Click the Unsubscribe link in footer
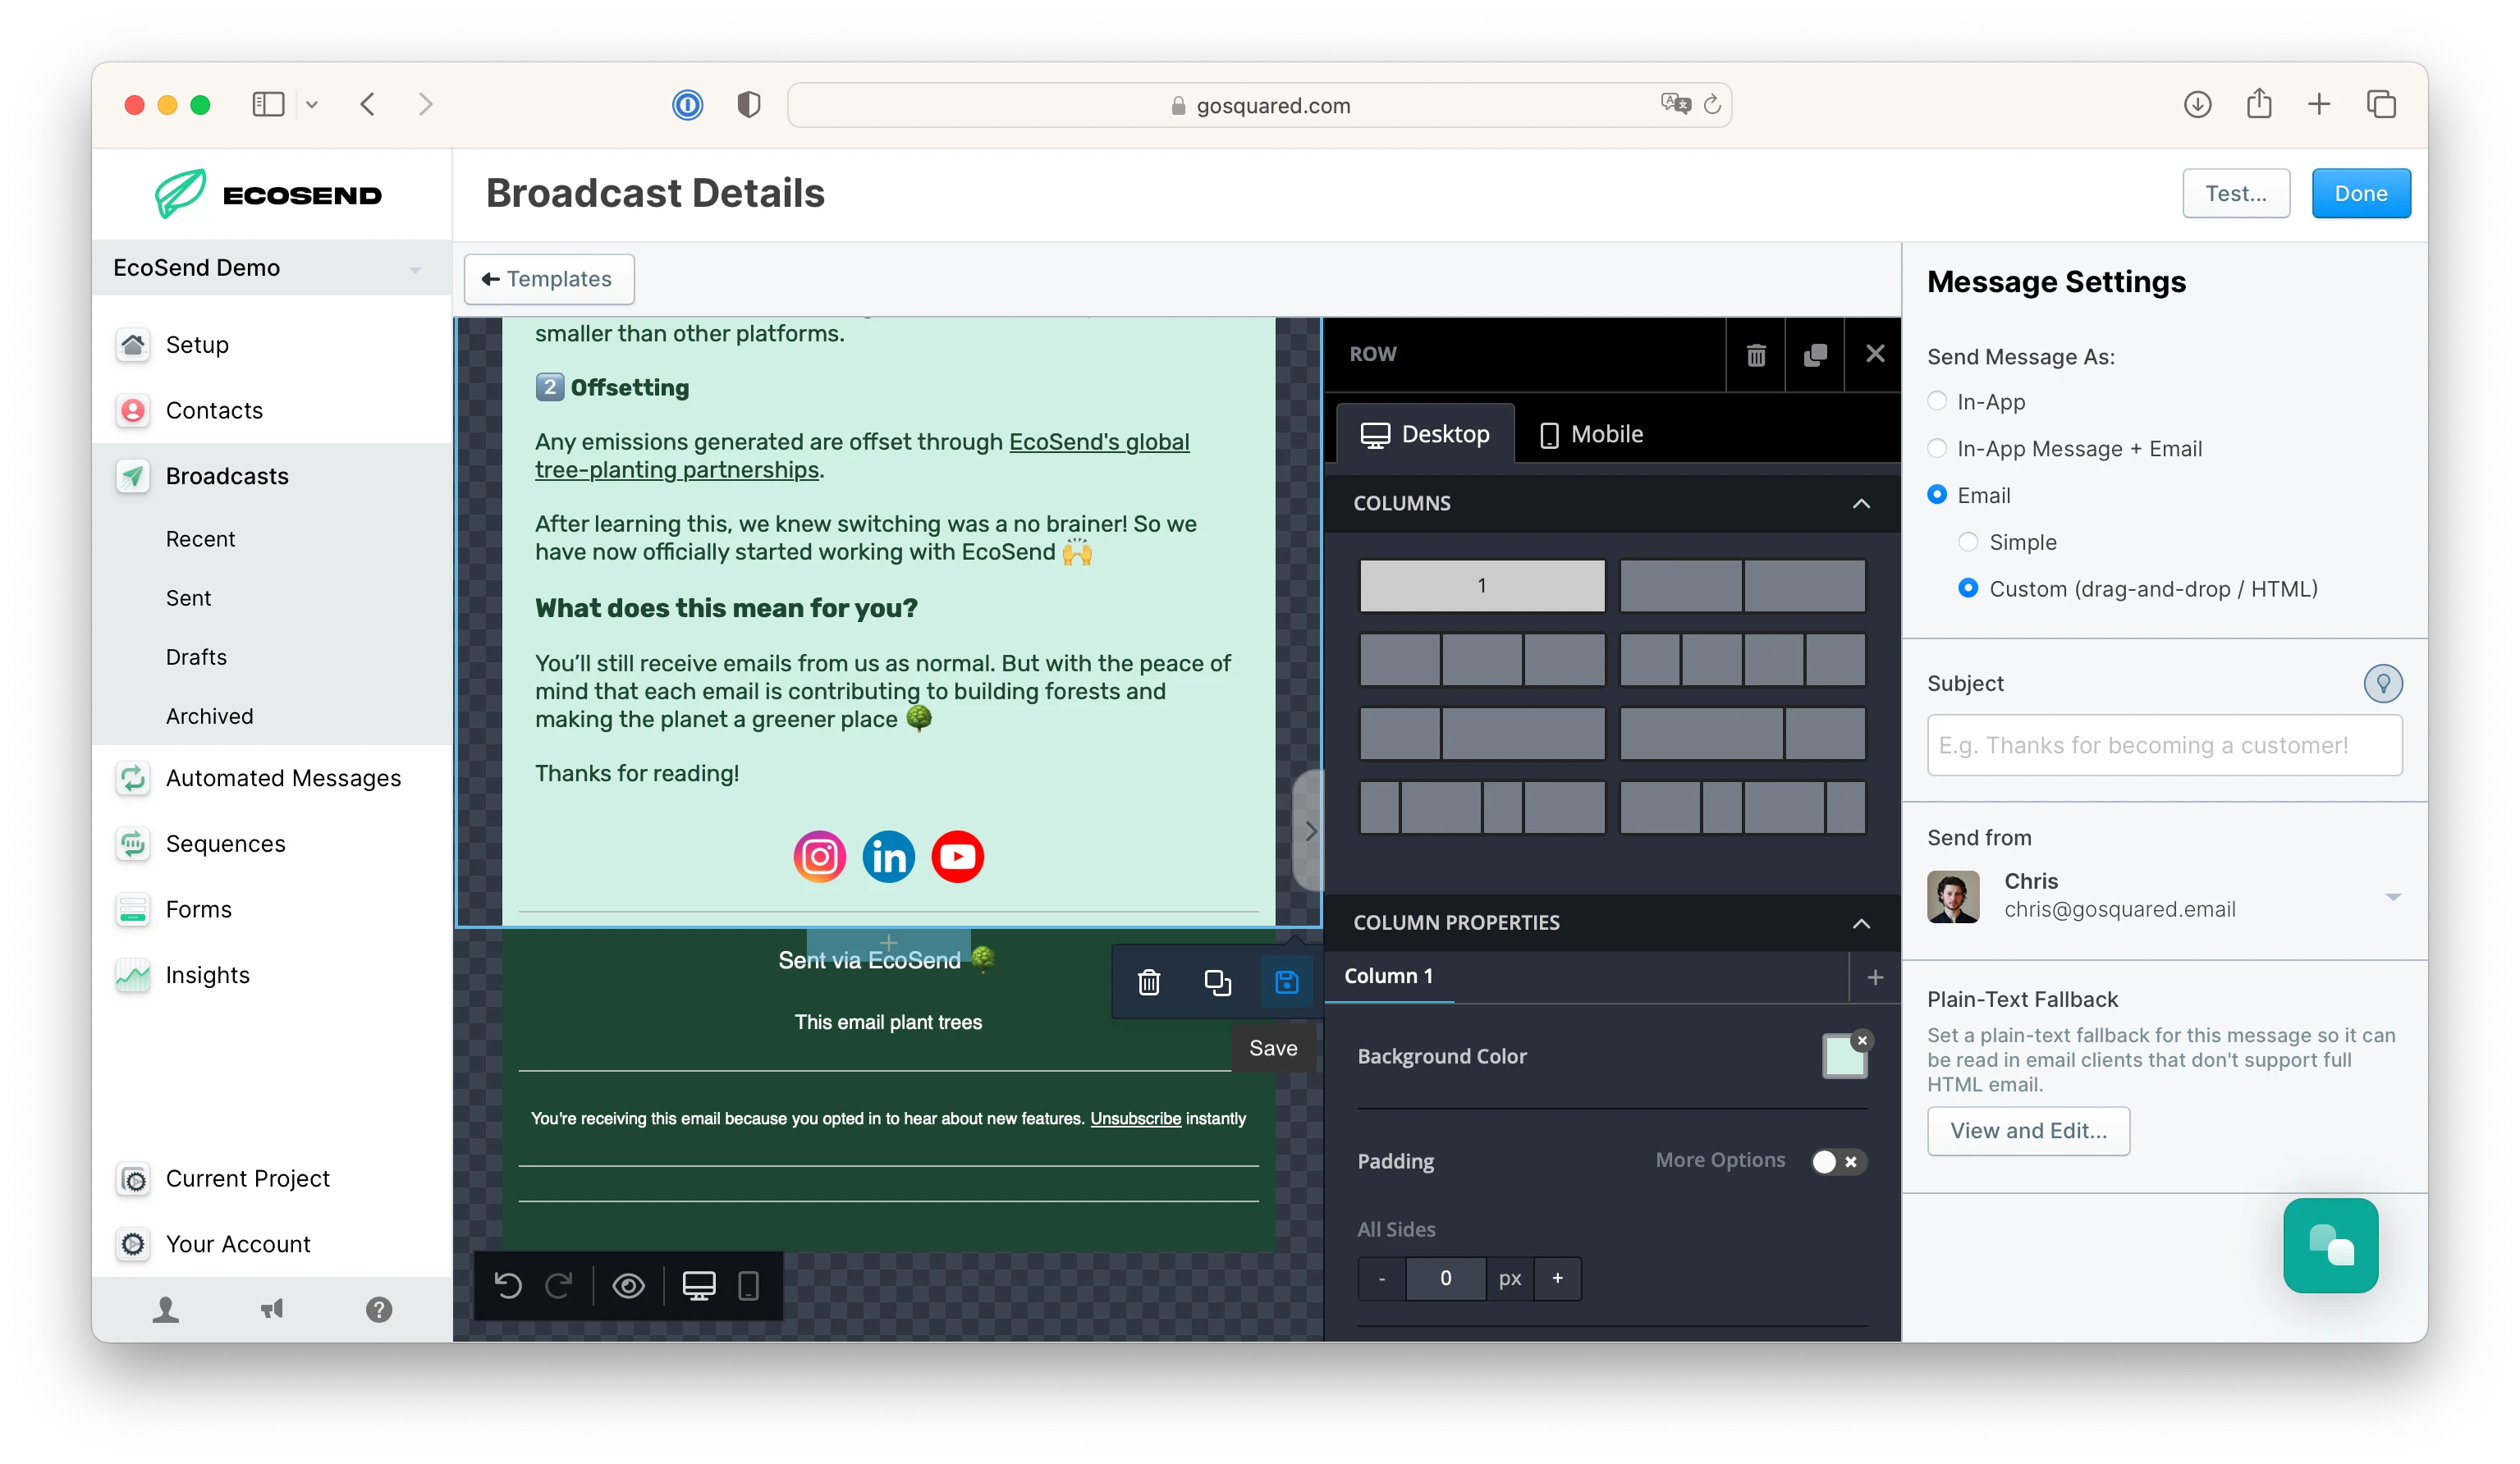The image size is (2520, 1464). coord(1135,1118)
